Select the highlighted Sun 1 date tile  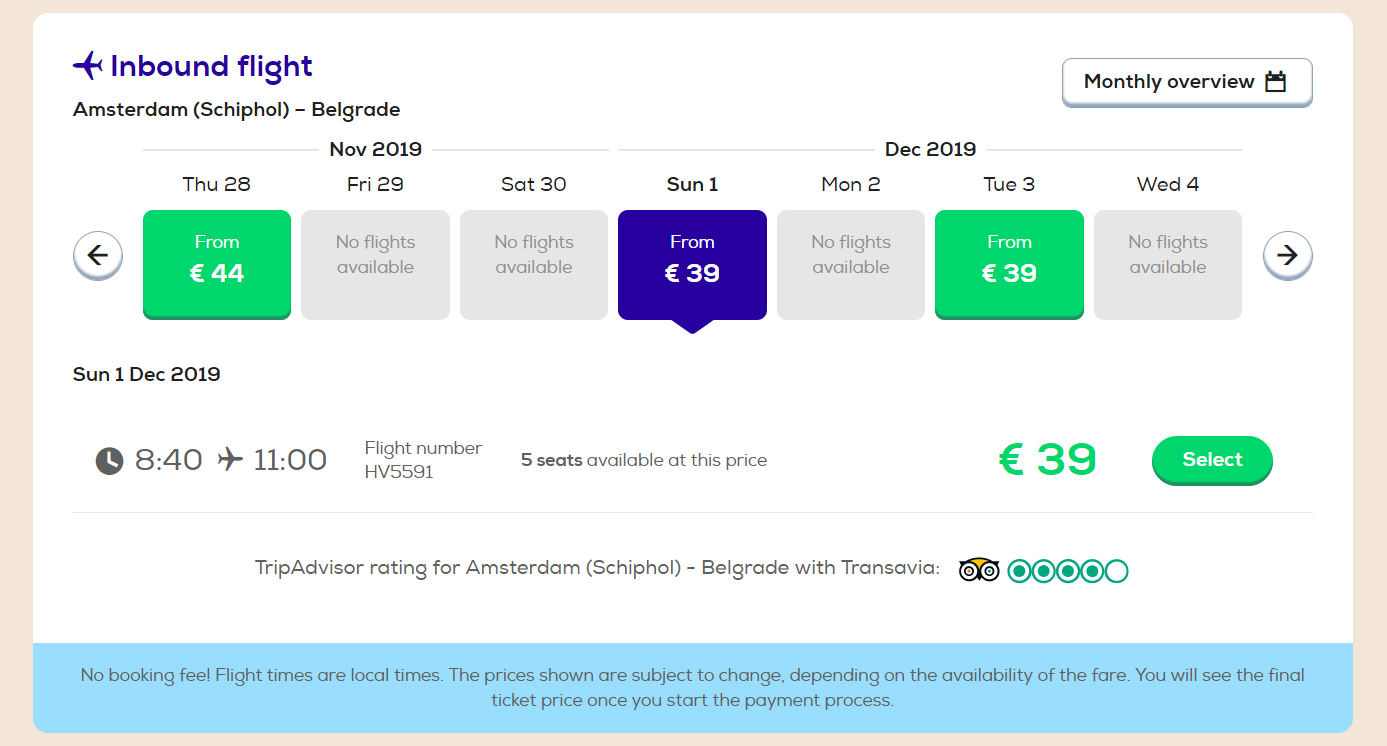tap(692, 264)
